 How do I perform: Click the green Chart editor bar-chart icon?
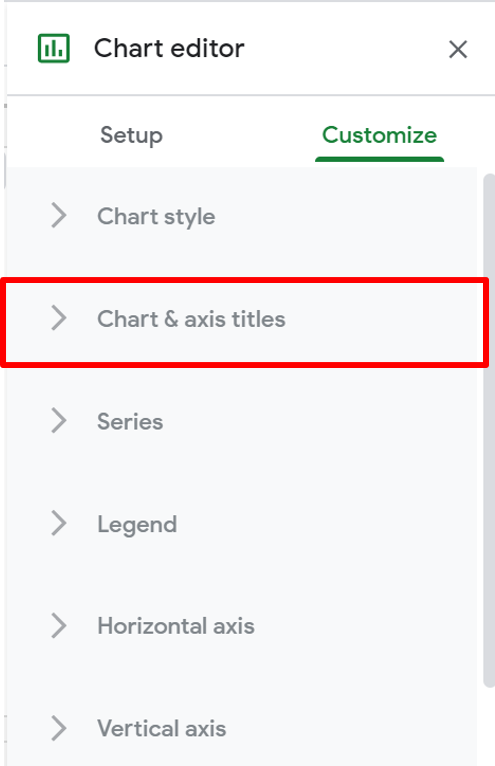coord(54,48)
